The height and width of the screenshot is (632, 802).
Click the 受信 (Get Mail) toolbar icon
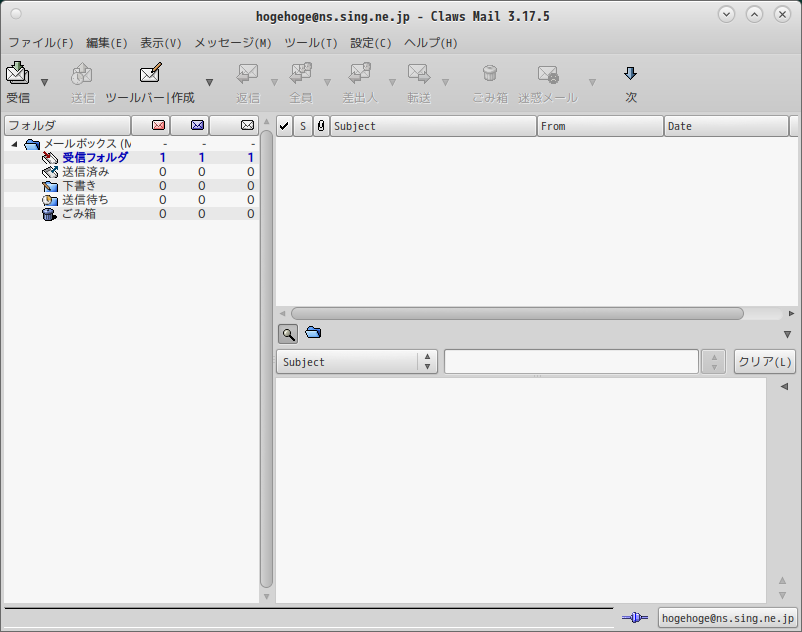click(18, 73)
